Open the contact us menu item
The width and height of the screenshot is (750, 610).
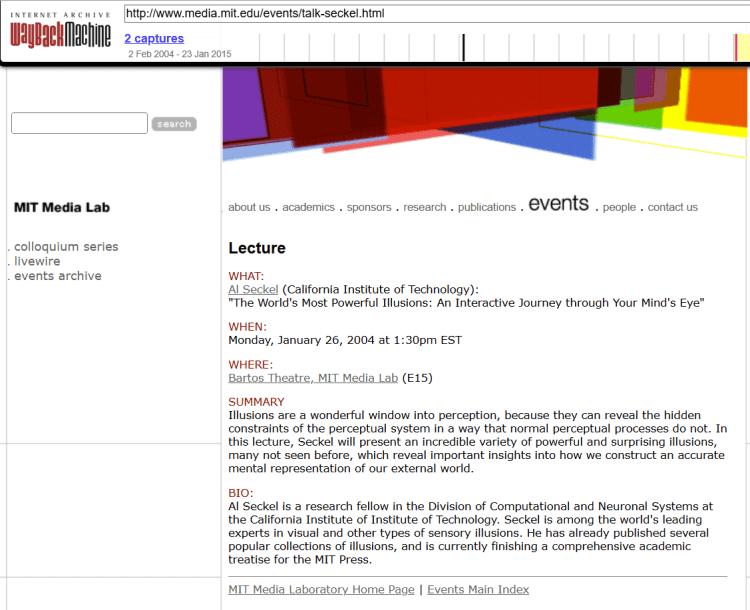pyautogui.click(x=673, y=207)
